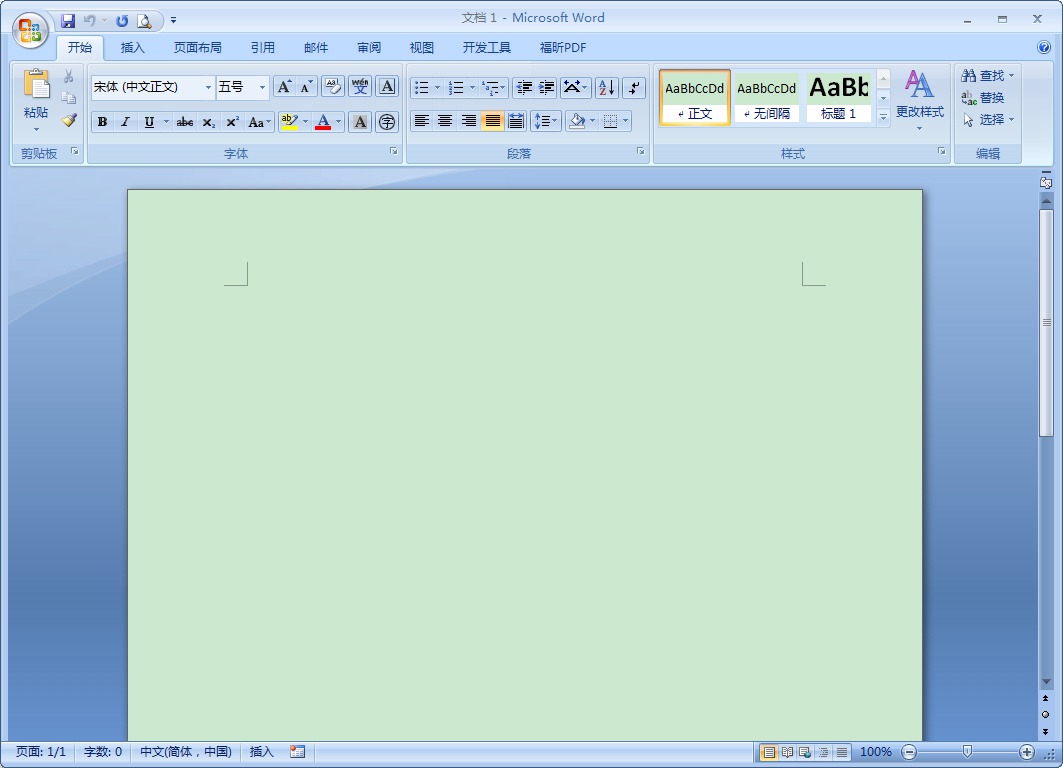Toggle show/hide paragraph marks
1063x768 pixels.
[634, 87]
